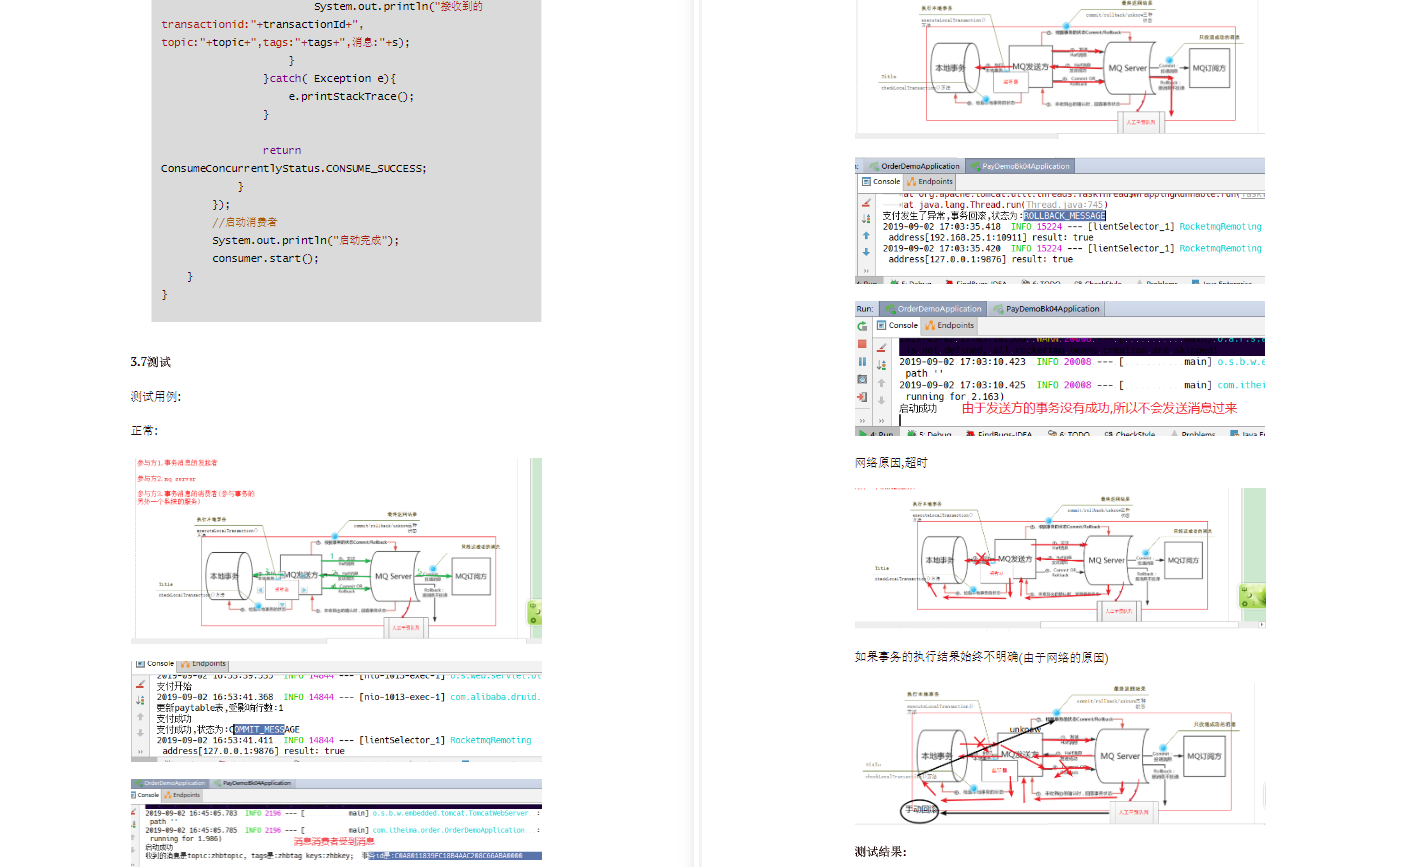The width and height of the screenshot is (1402, 867).
Task: Select OrderDemoApplication tab above the ROLLBACK_MESSAGE log
Action: 914,166
